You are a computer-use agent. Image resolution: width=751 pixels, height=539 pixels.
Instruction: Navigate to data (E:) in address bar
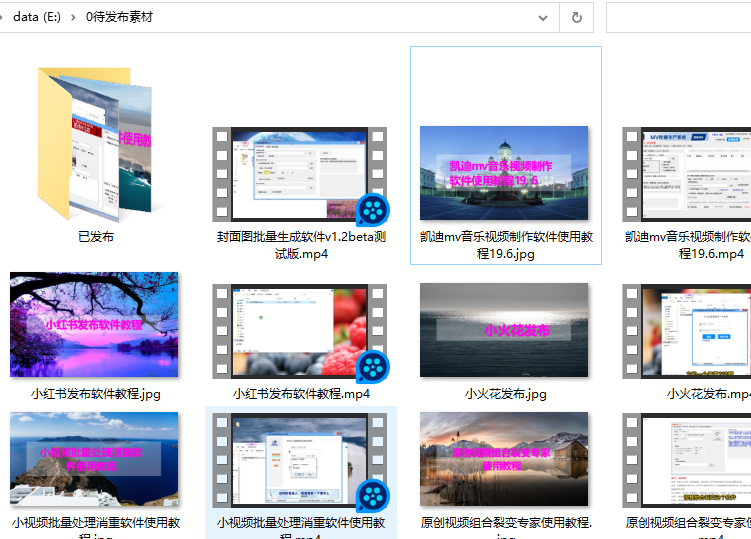click(x=37, y=17)
